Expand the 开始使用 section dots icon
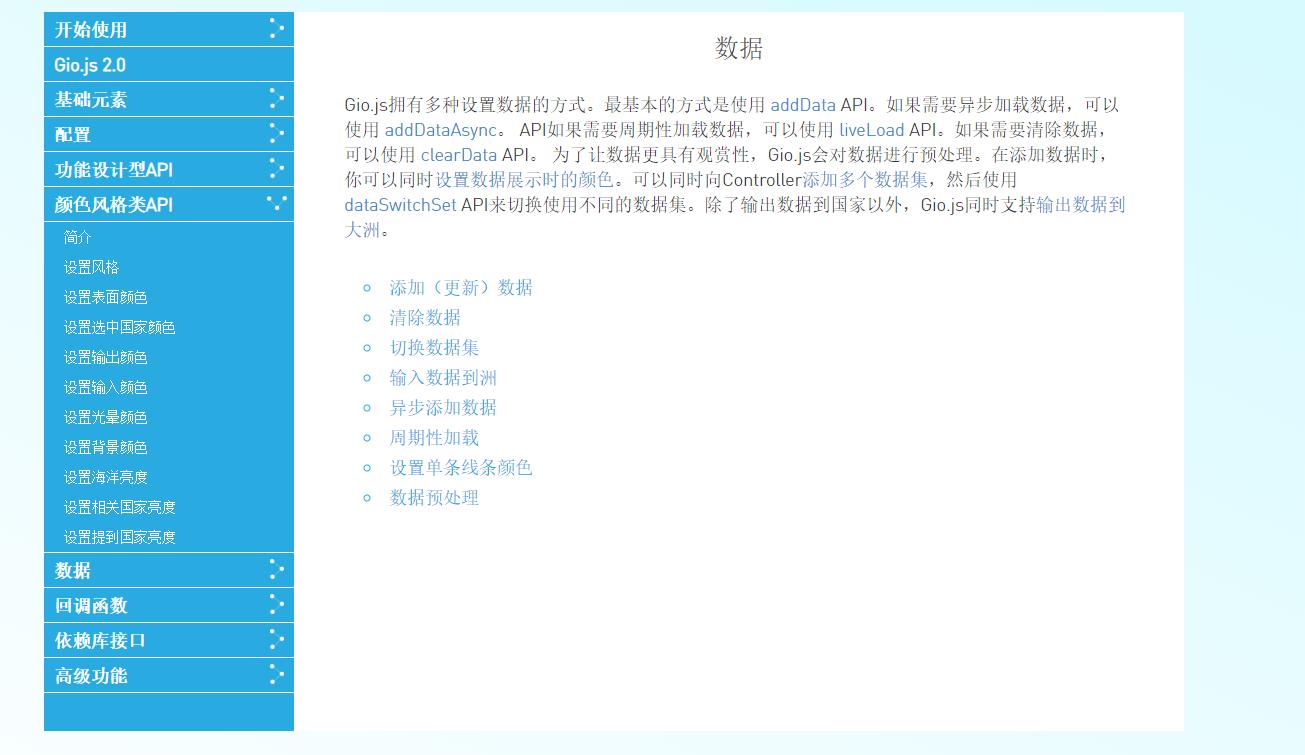Screen dimensions: 1305x755 [x=277, y=29]
